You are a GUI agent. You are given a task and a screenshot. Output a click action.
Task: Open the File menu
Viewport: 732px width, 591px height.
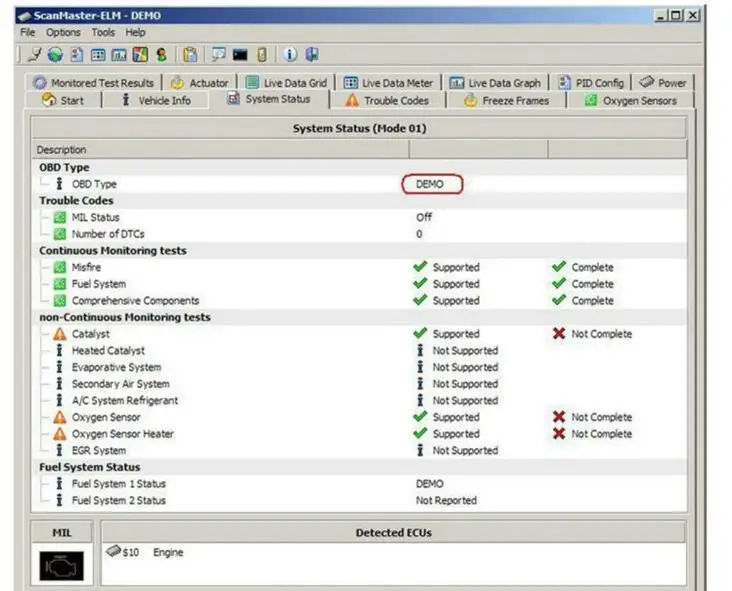28,32
